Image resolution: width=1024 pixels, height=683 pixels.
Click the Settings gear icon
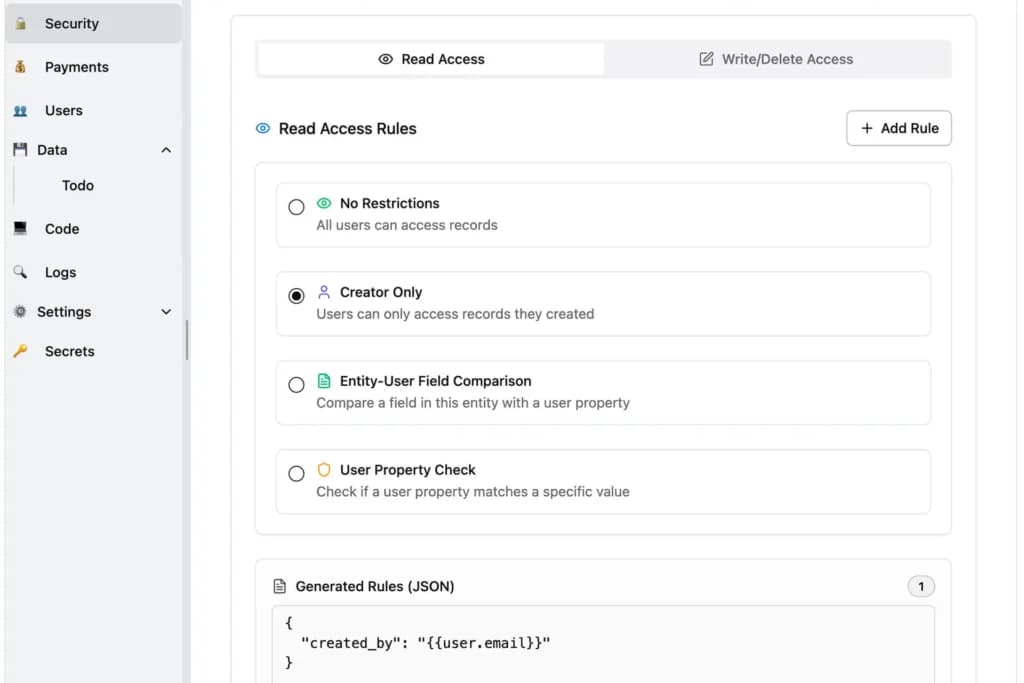[20, 311]
